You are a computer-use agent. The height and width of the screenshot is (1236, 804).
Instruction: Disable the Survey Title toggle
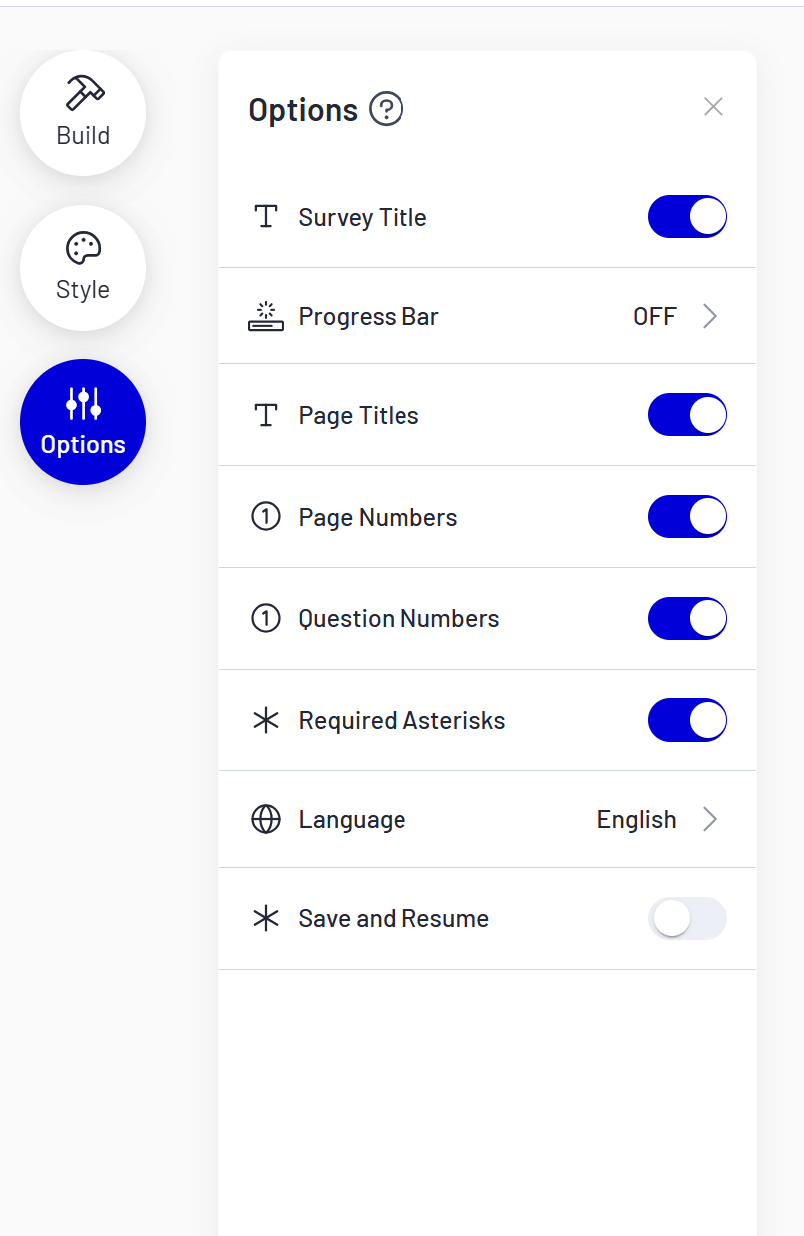click(687, 216)
